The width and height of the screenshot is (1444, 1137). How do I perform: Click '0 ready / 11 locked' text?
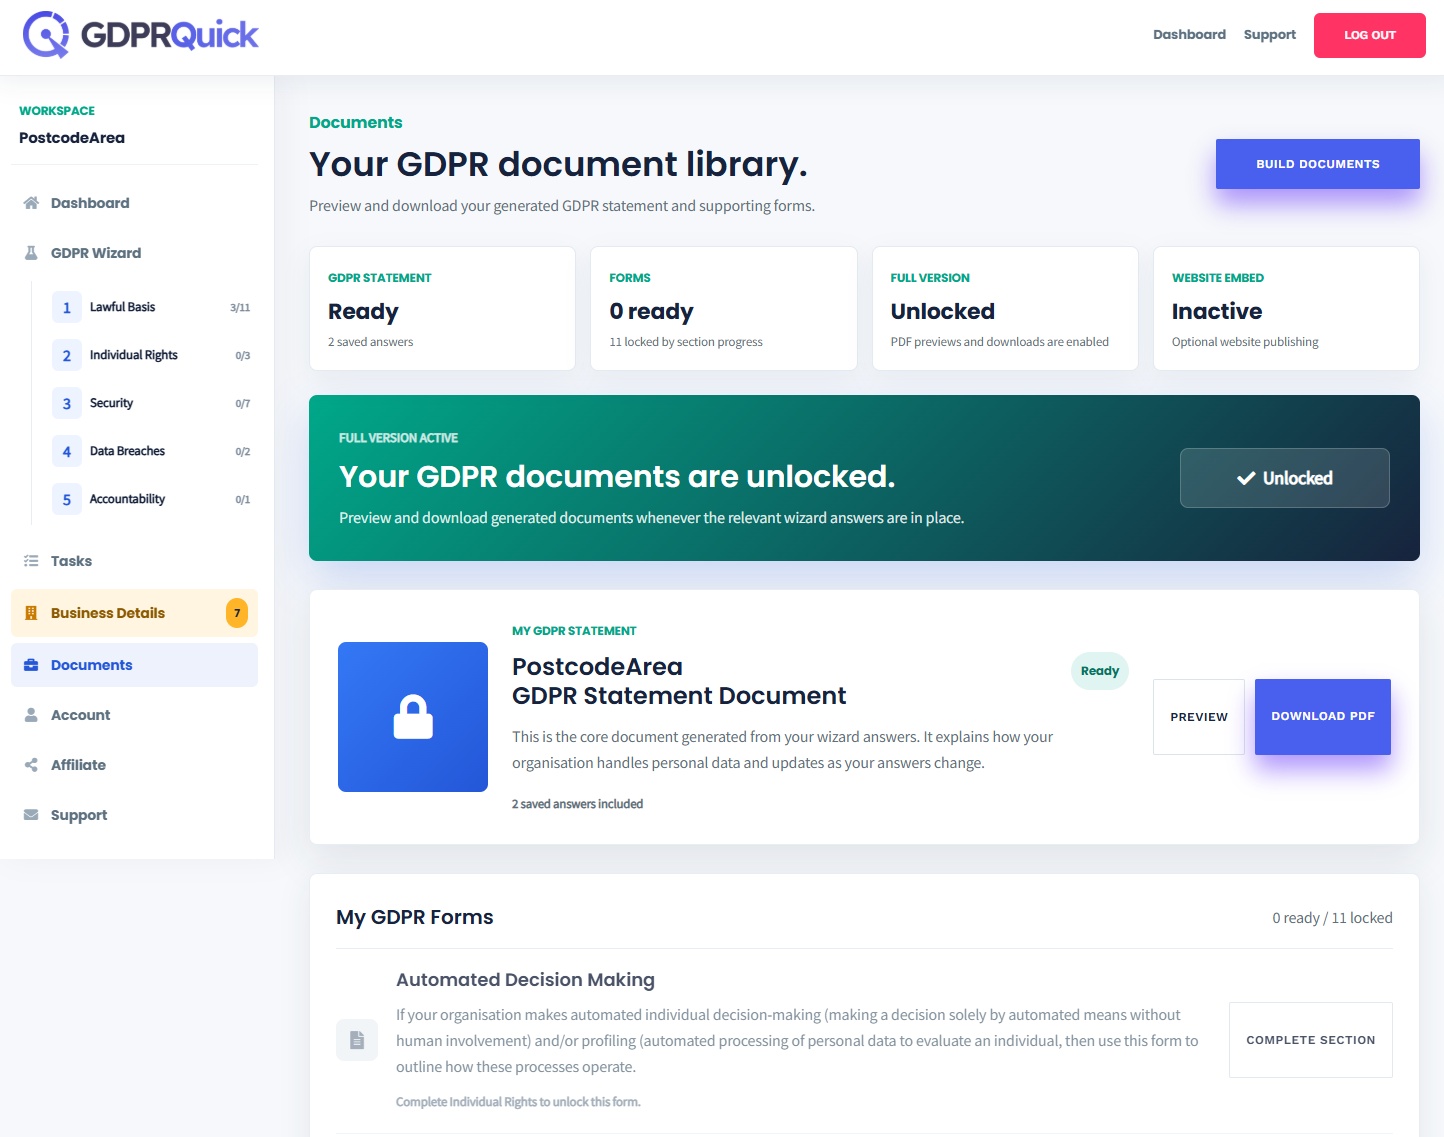[x=1332, y=918]
